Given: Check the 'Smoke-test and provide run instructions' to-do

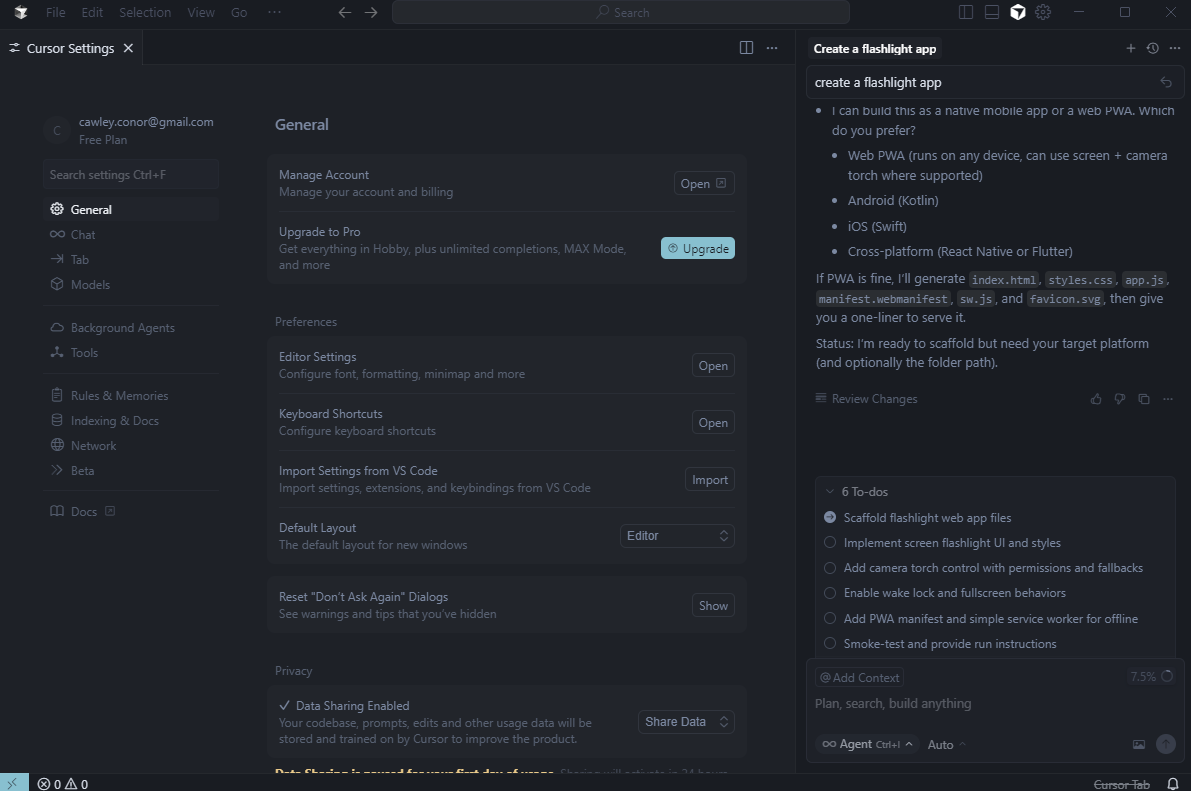Looking at the screenshot, I should point(830,643).
